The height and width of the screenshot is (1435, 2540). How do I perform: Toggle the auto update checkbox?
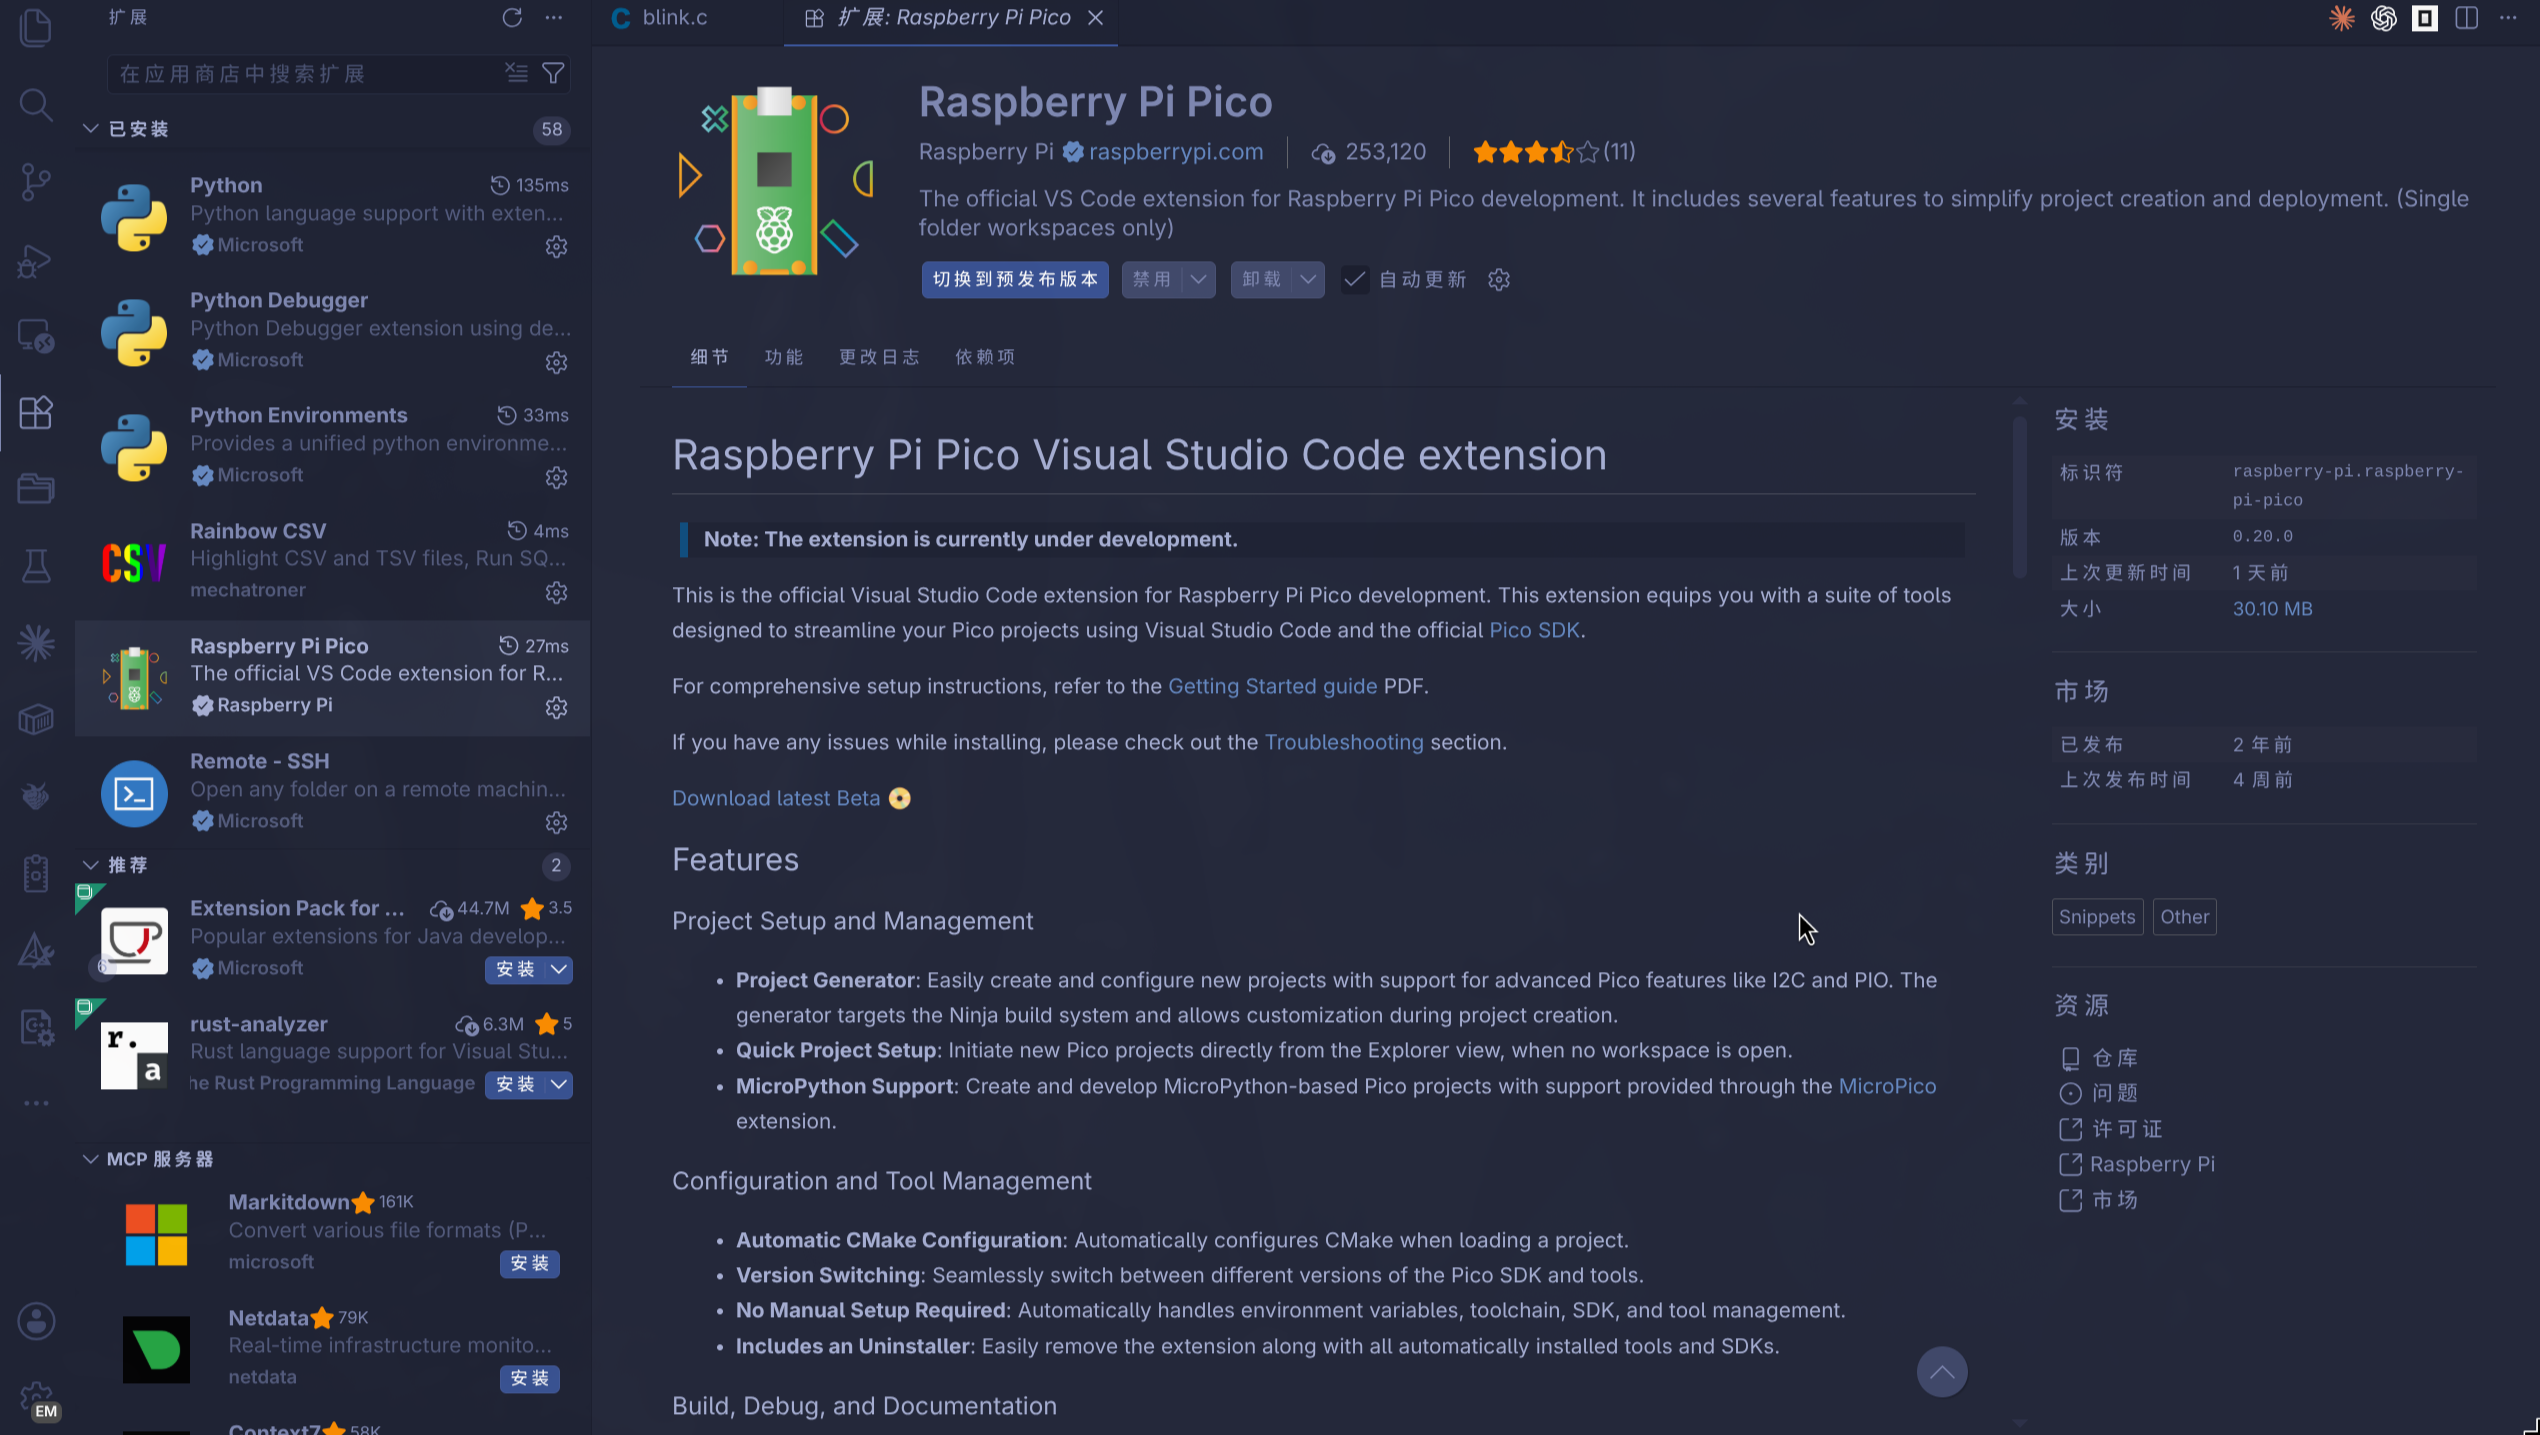1354,279
